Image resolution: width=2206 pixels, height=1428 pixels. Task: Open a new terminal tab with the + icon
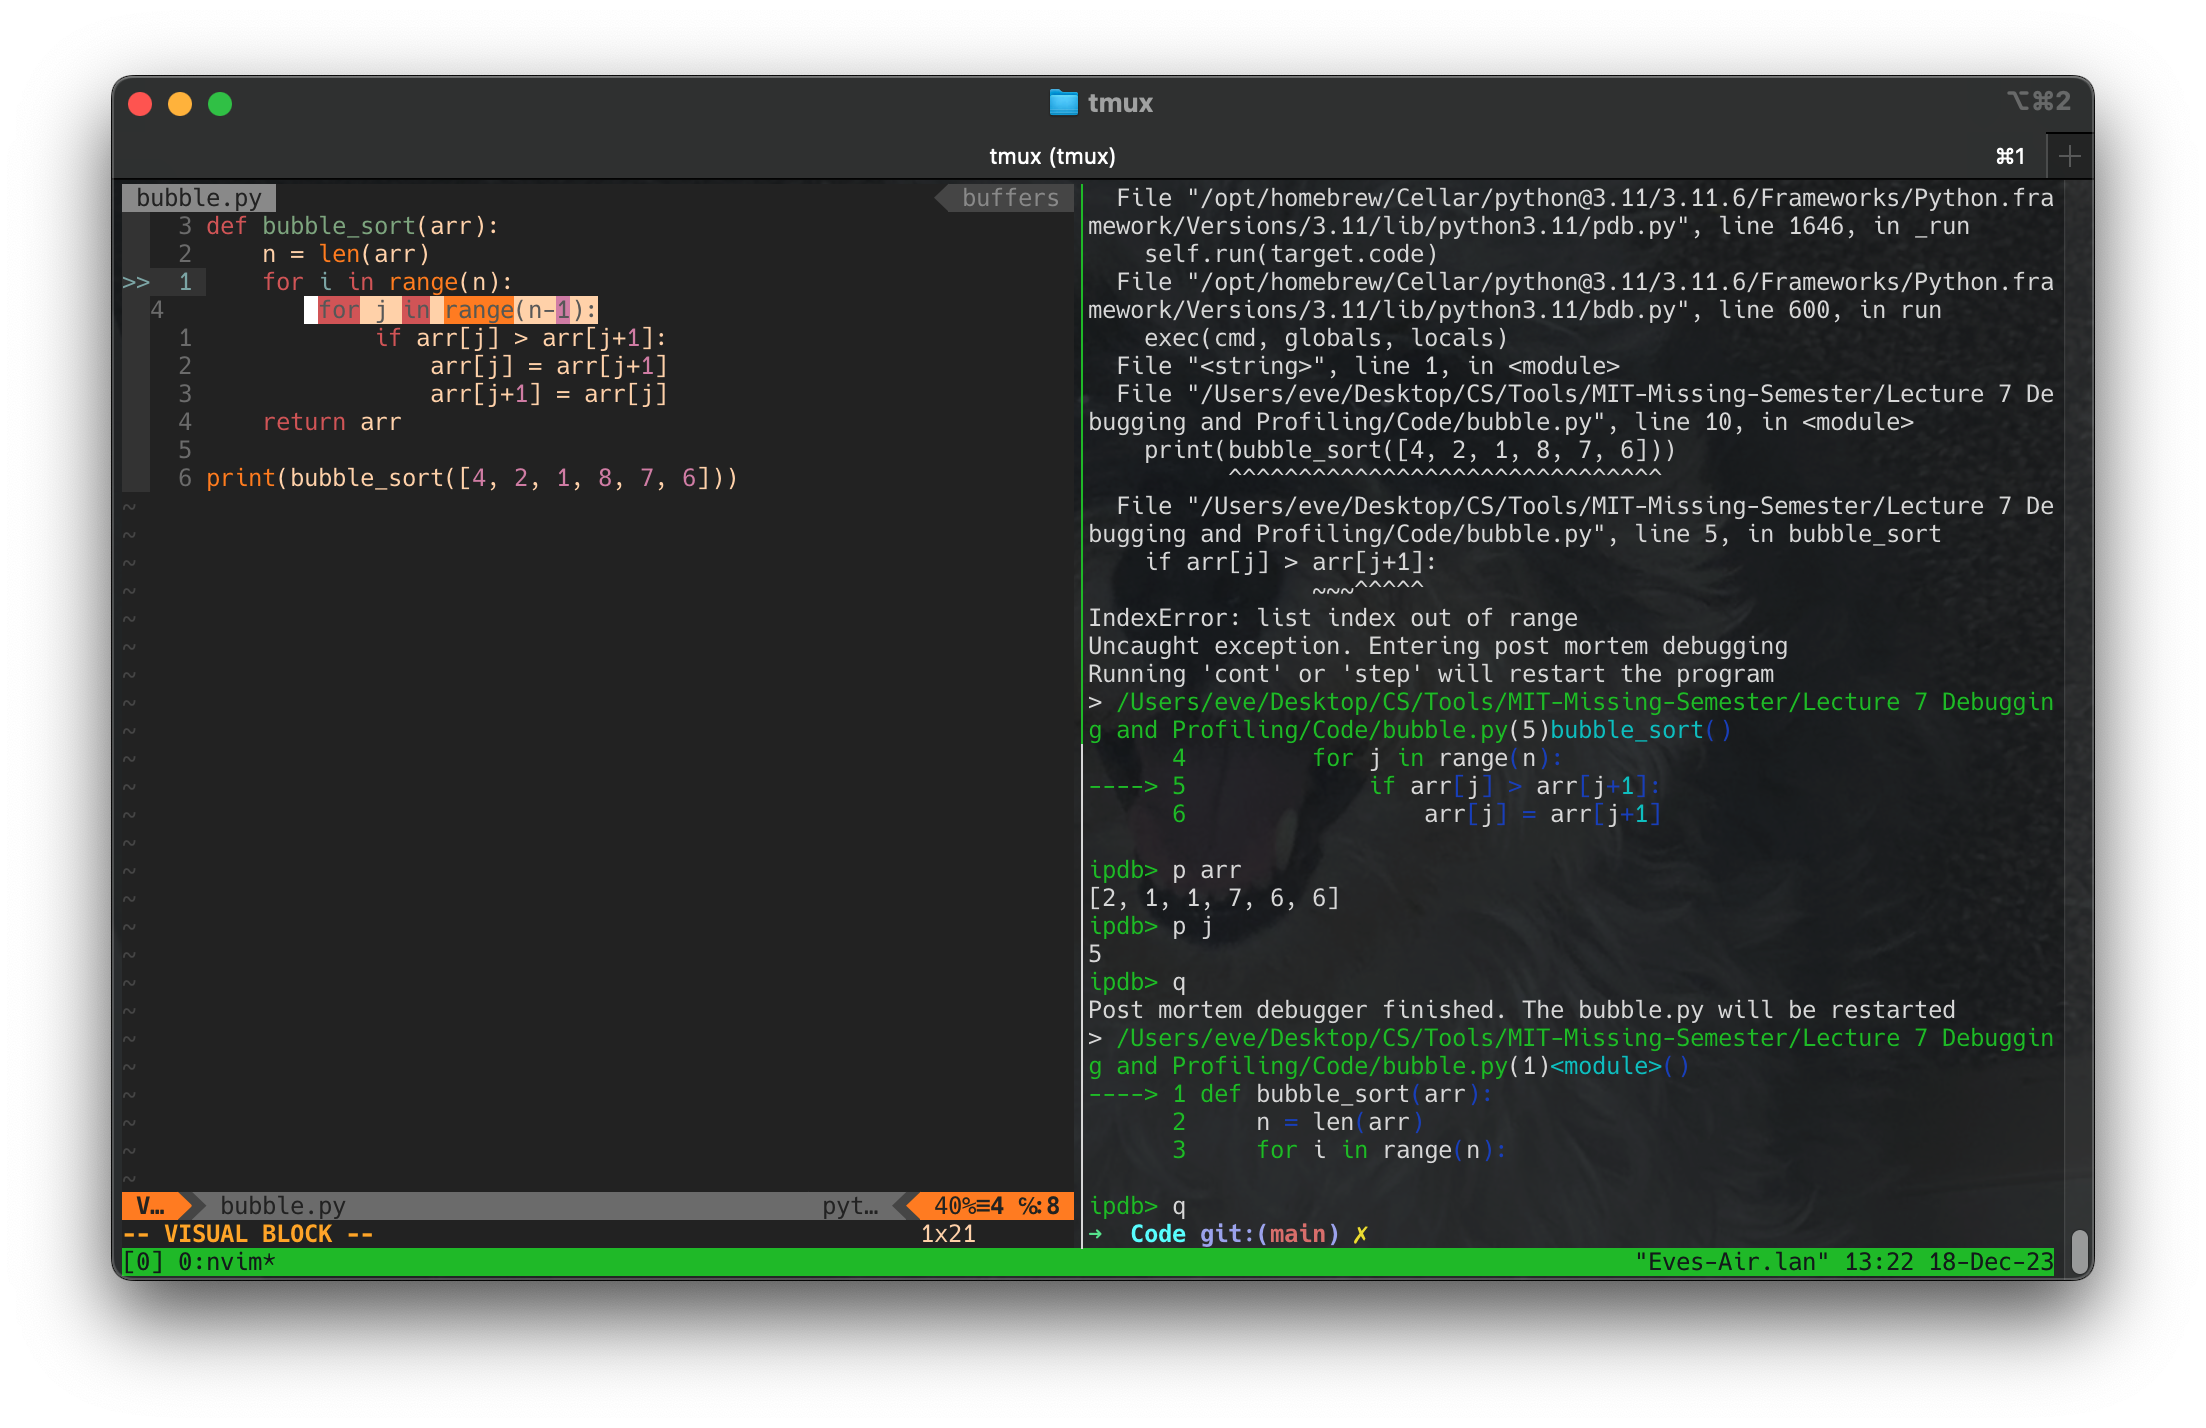[x=2070, y=155]
